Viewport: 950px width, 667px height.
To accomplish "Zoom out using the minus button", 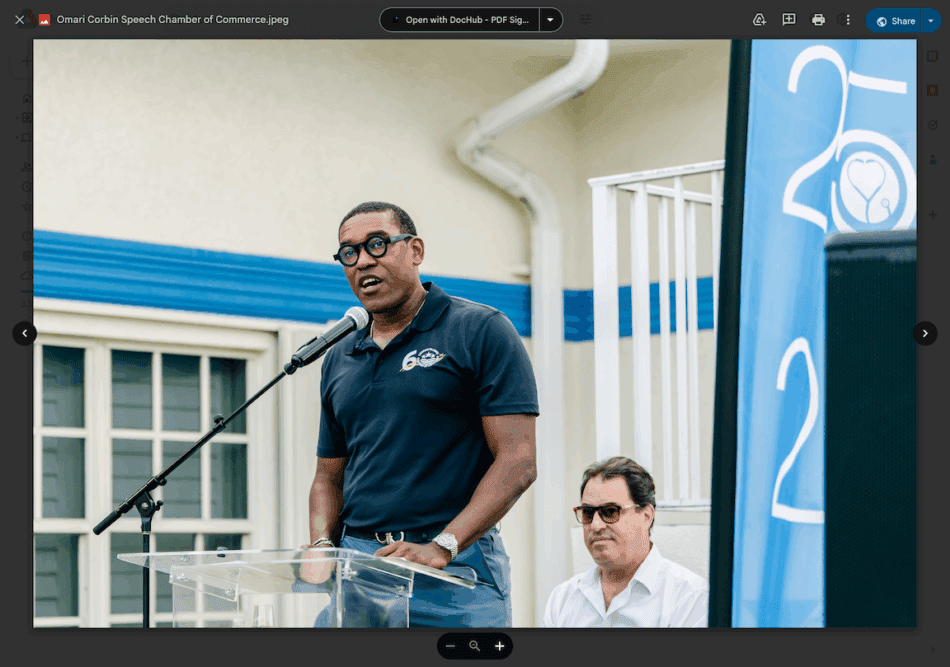I will coord(450,646).
